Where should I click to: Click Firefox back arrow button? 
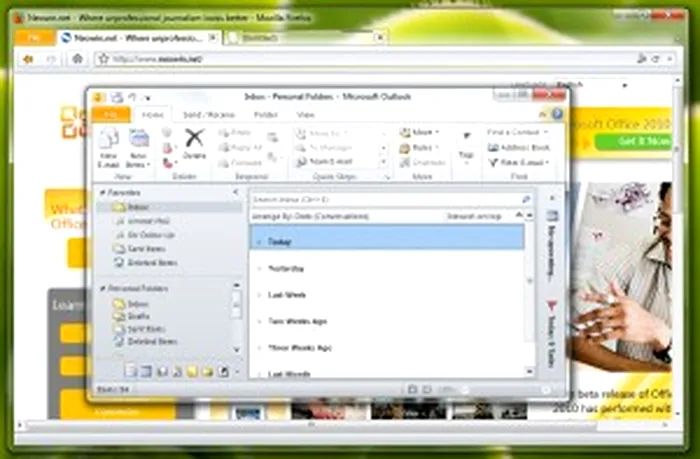pos(29,59)
